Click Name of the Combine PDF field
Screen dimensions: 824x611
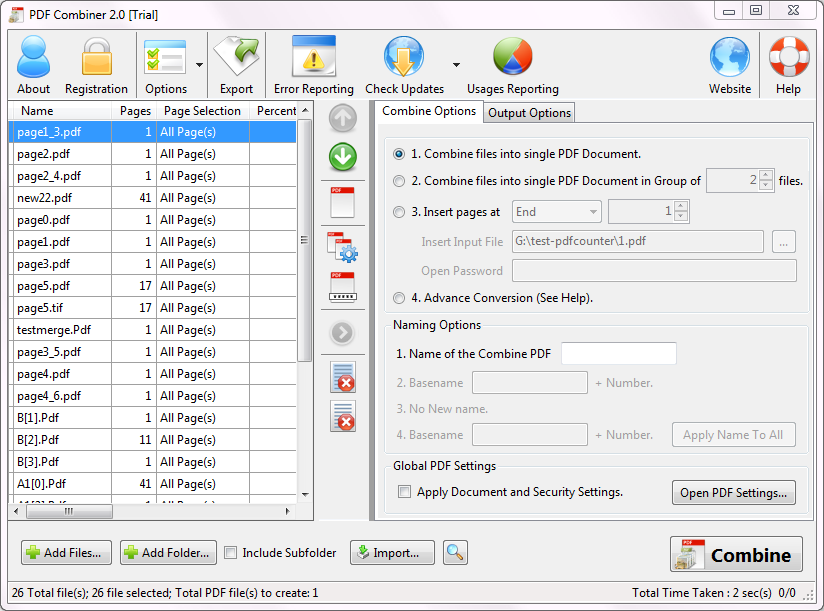[619, 354]
